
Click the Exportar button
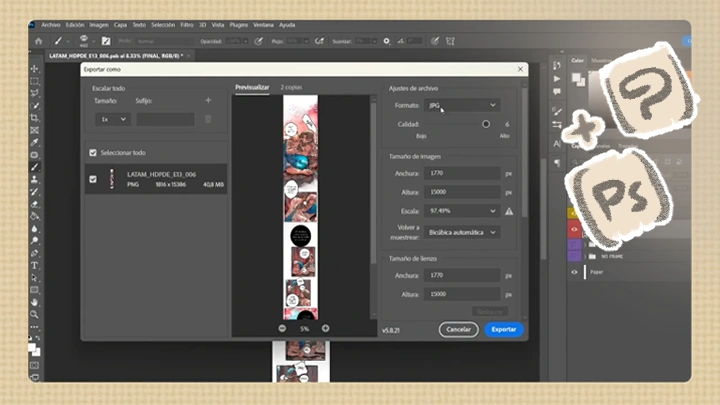coord(504,329)
